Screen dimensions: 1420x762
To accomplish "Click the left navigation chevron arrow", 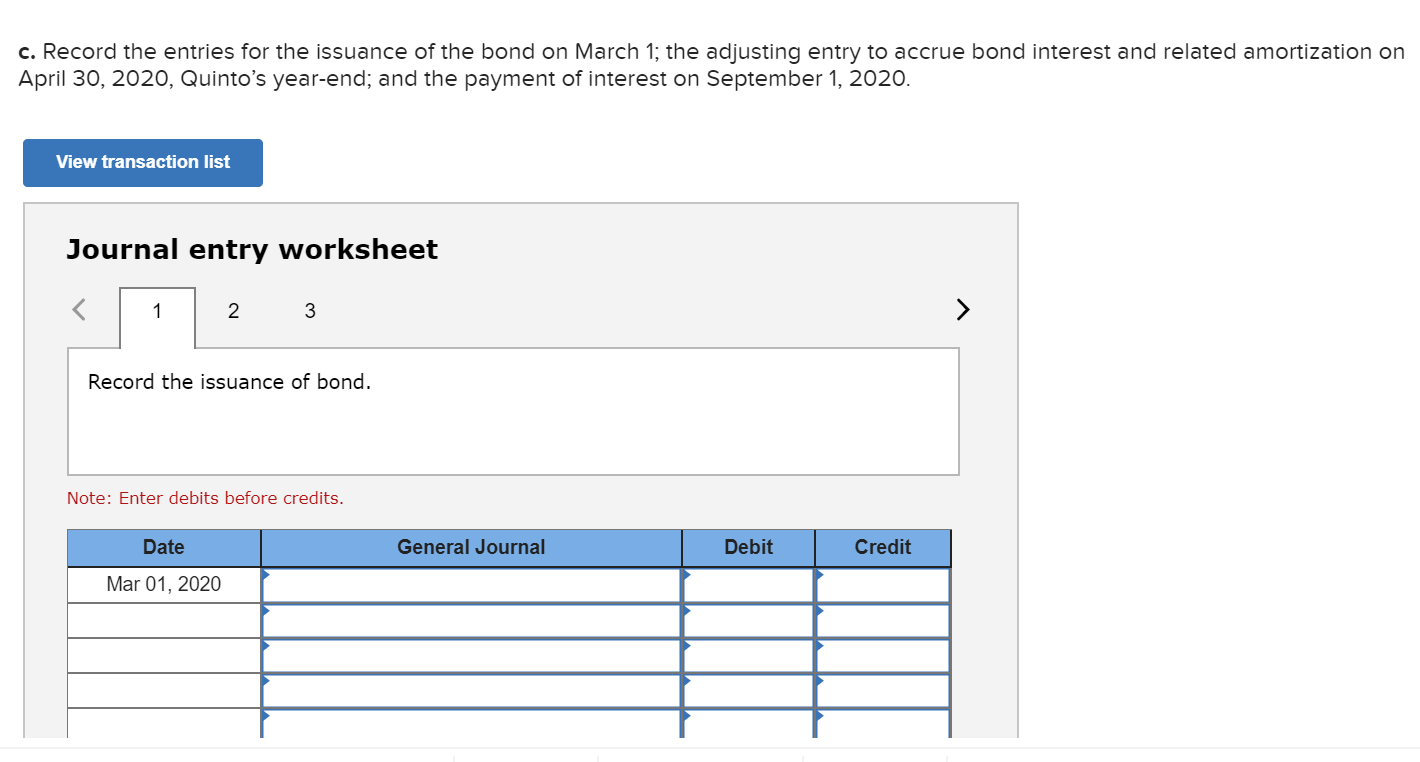I will pyautogui.click(x=77, y=309).
